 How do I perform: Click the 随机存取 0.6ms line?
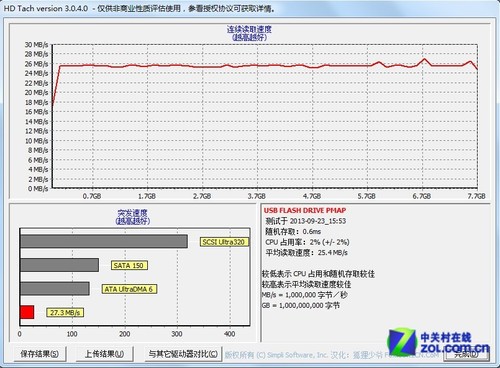coord(293,231)
